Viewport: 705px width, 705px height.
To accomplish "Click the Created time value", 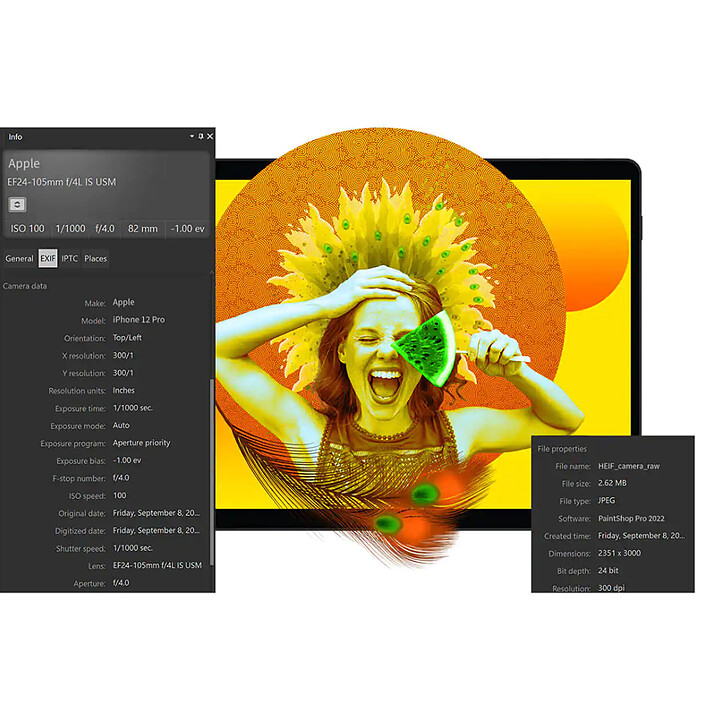I will coord(641,536).
